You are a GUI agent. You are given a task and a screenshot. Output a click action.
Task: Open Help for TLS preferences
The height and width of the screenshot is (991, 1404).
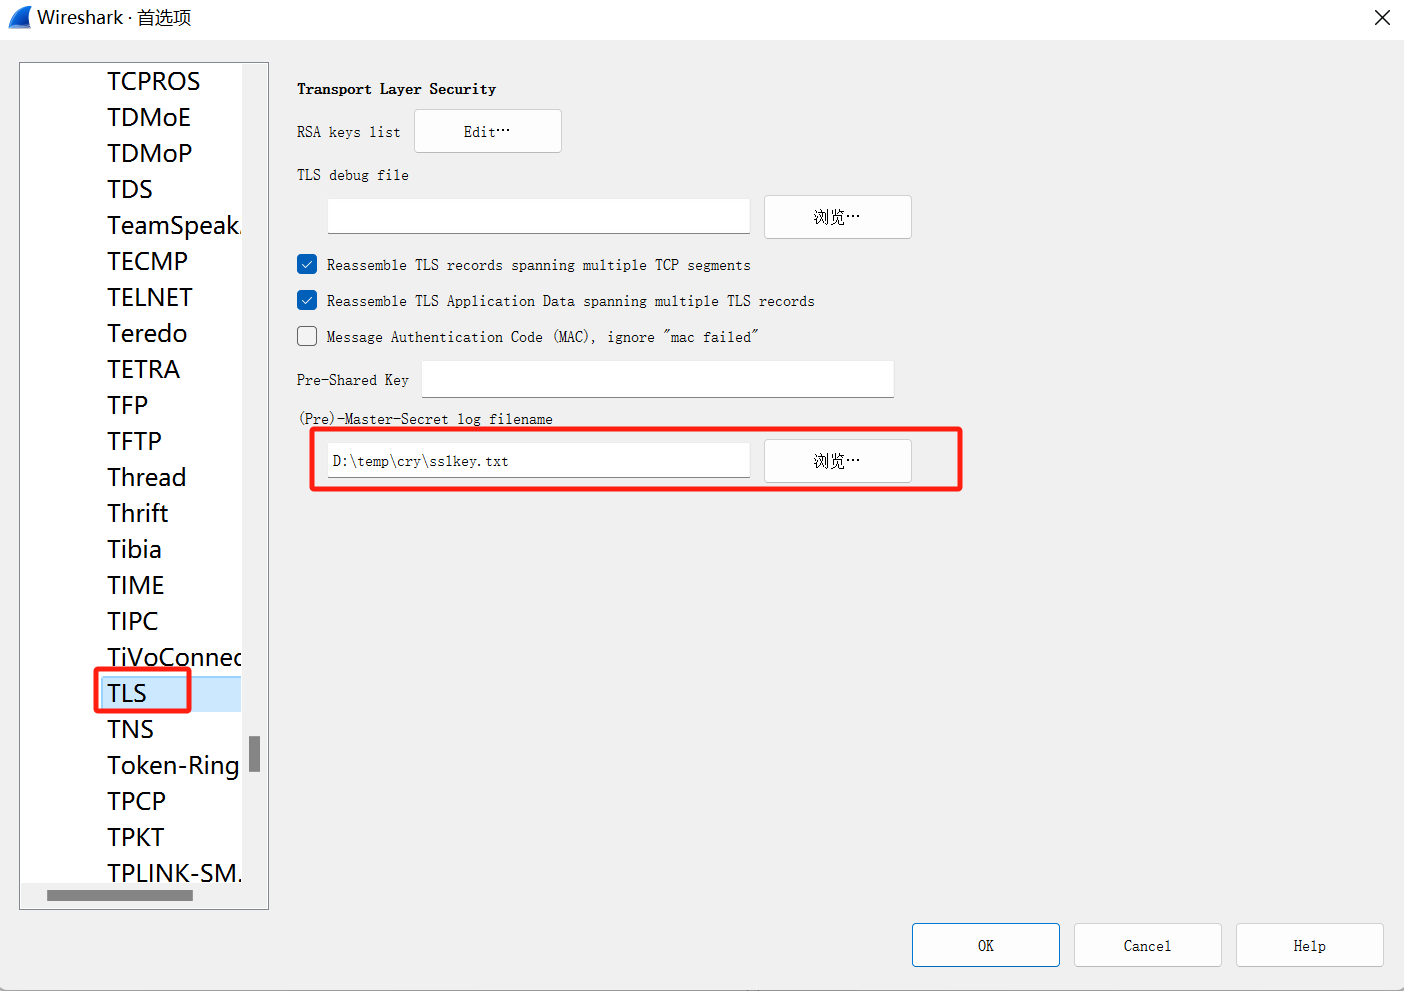click(1310, 945)
